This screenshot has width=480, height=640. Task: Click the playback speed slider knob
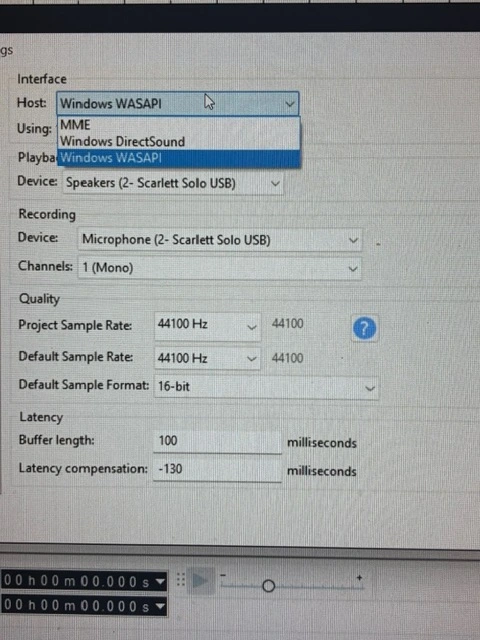[268, 586]
